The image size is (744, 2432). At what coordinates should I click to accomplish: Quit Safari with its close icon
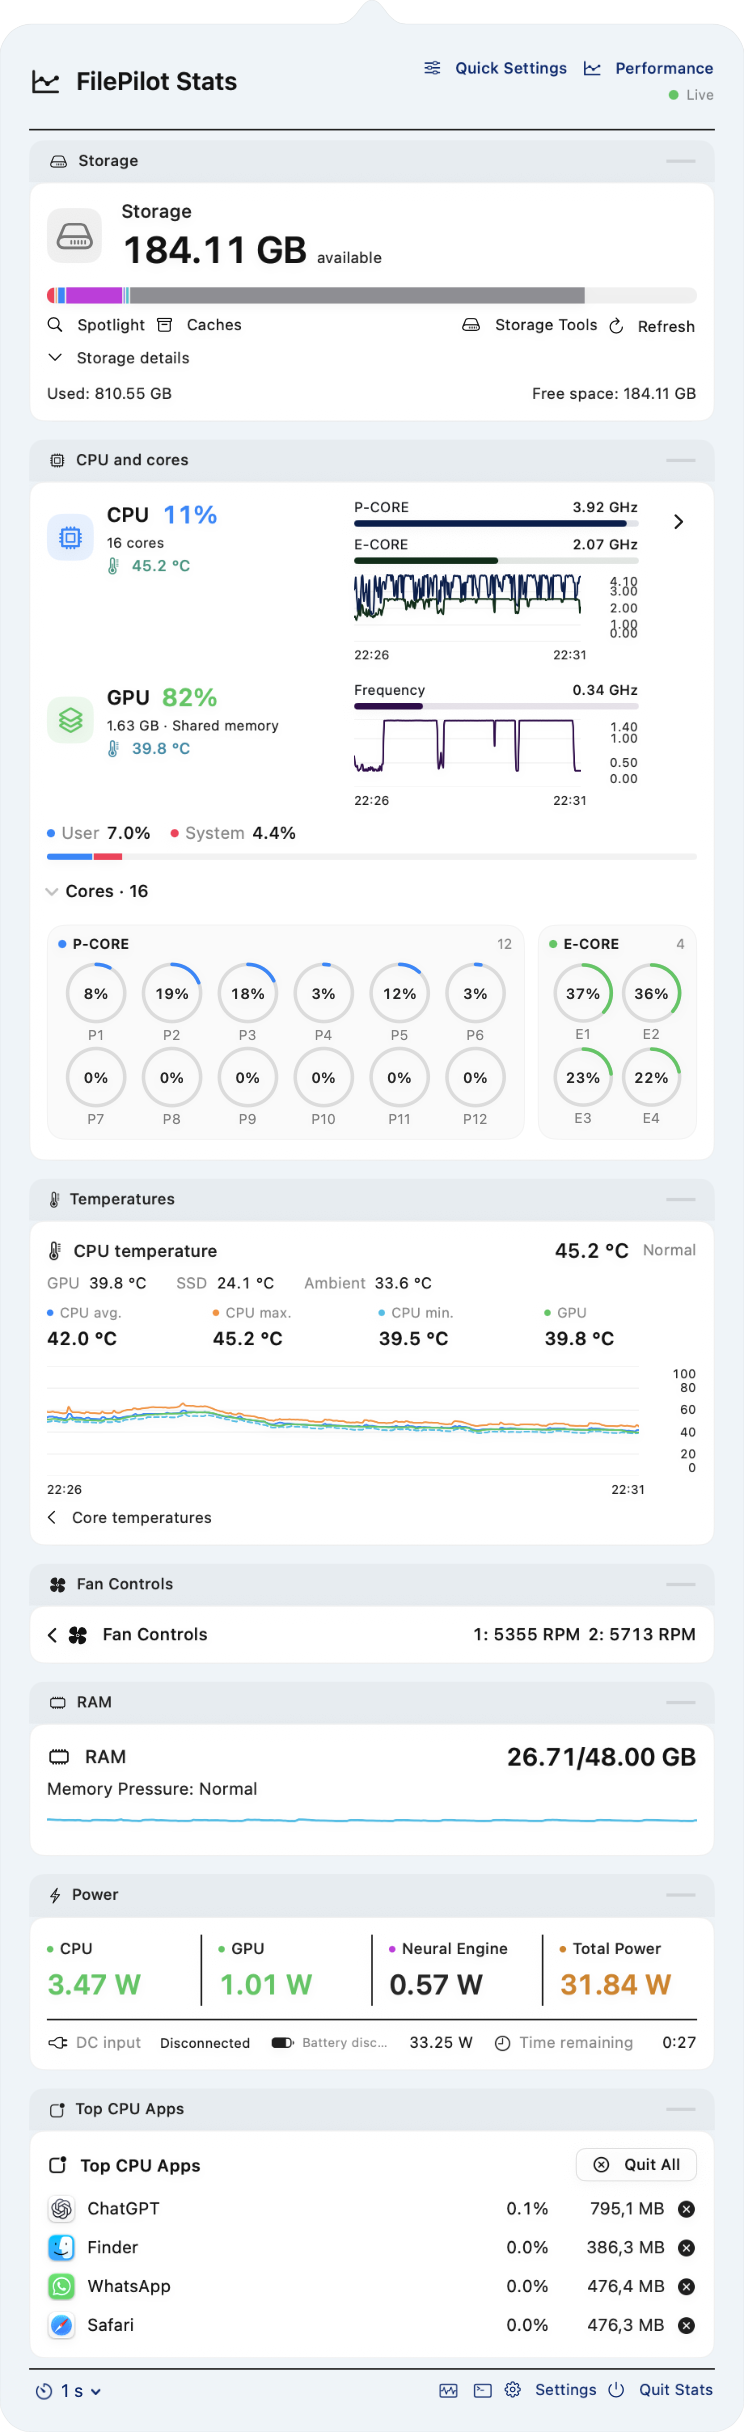(x=687, y=2326)
